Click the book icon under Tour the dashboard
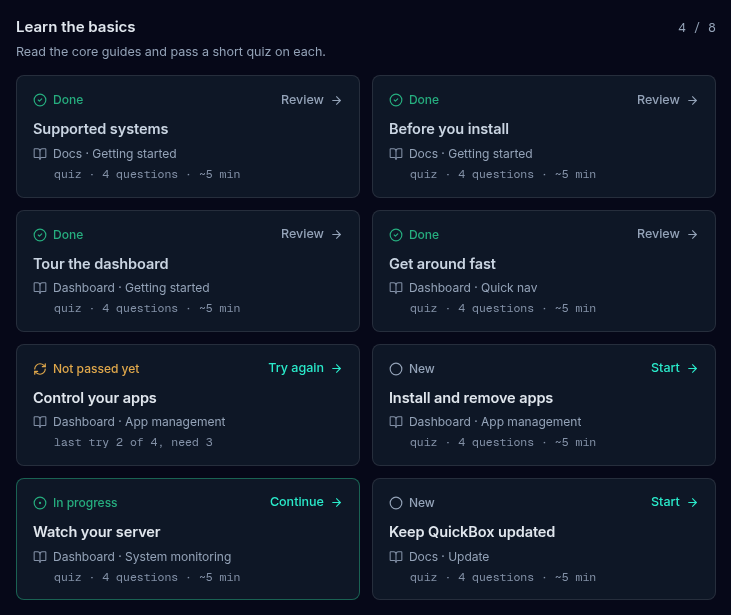Viewport: 731px width, 615px height. click(x=40, y=288)
